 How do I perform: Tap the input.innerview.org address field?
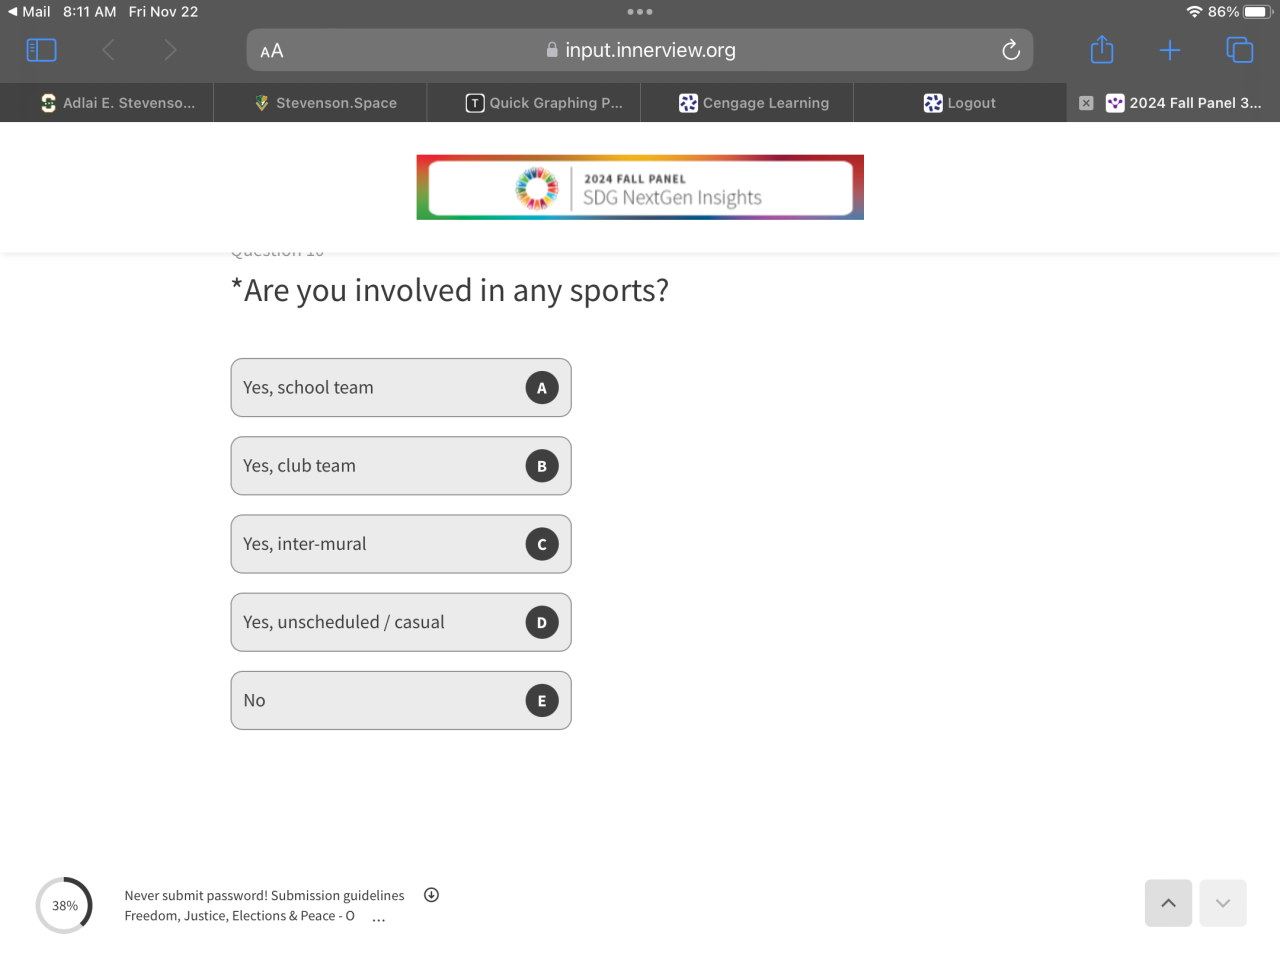pos(640,50)
